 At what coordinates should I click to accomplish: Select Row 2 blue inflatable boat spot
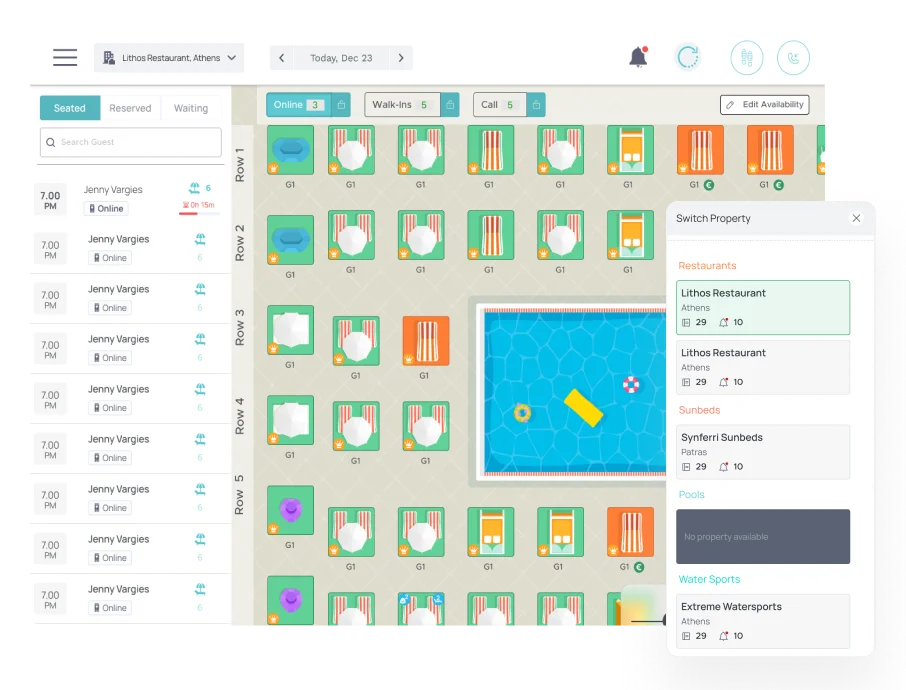point(290,240)
